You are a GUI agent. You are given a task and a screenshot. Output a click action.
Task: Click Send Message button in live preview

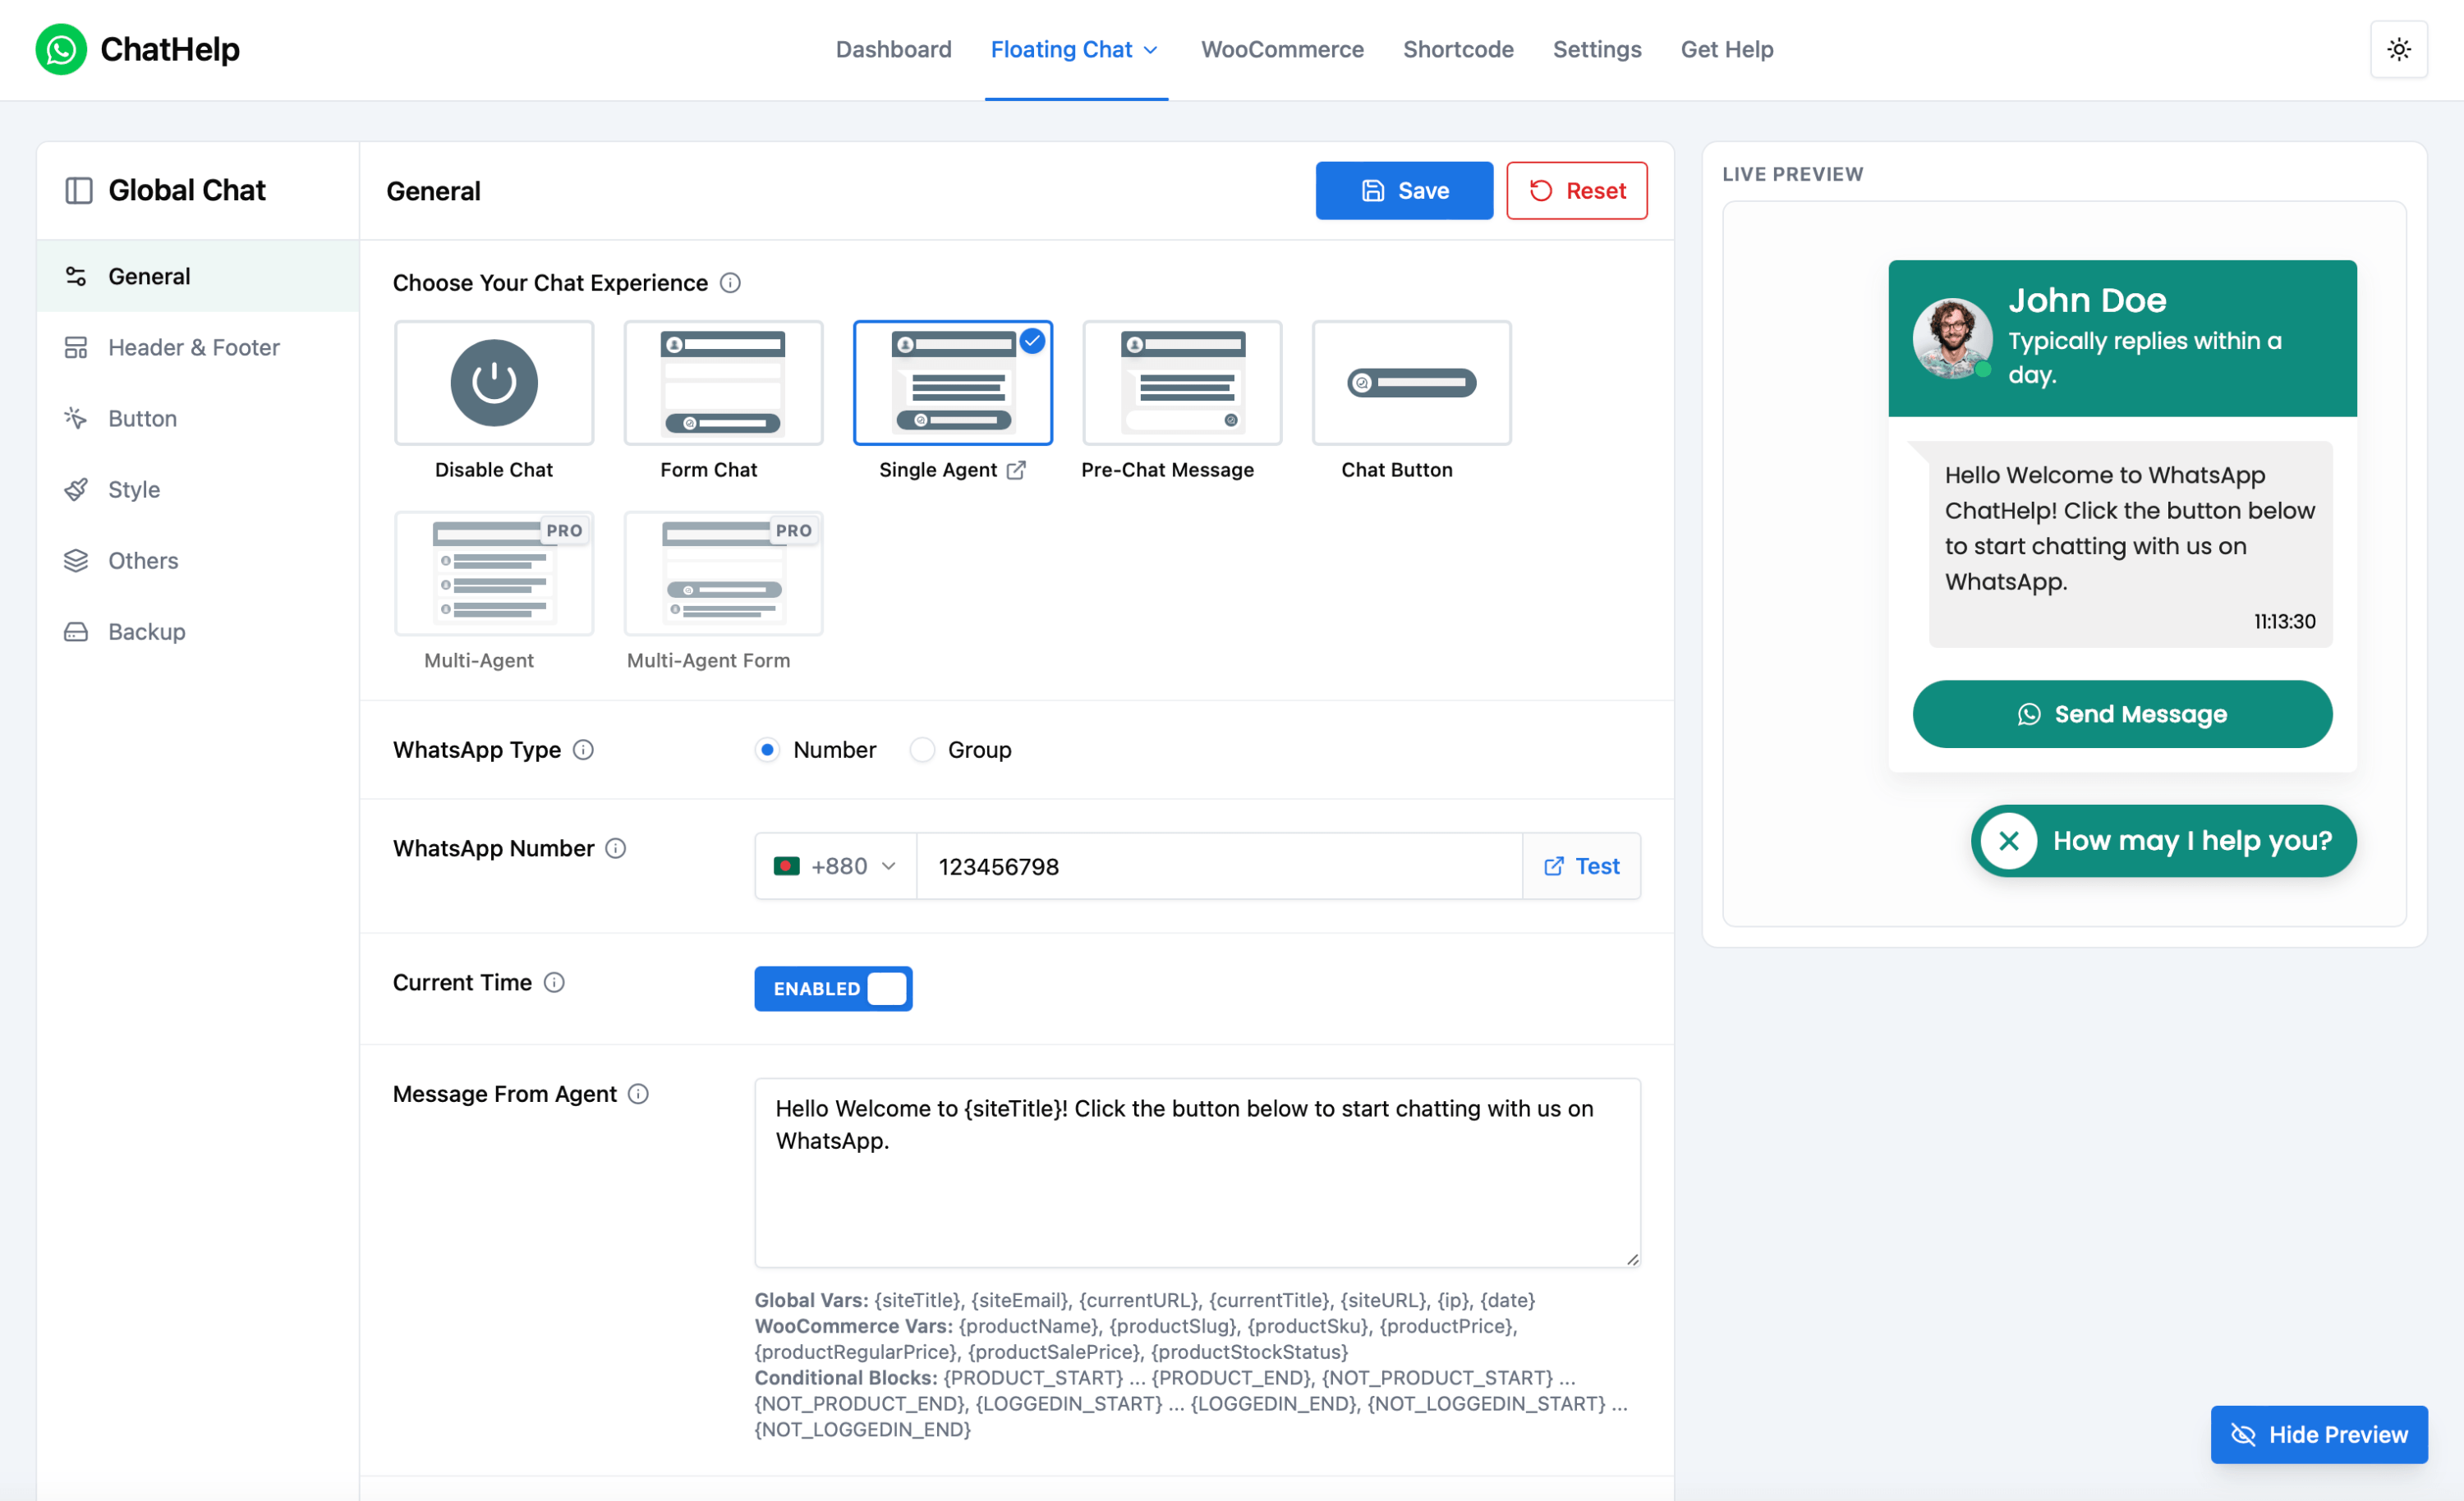(x=2122, y=714)
